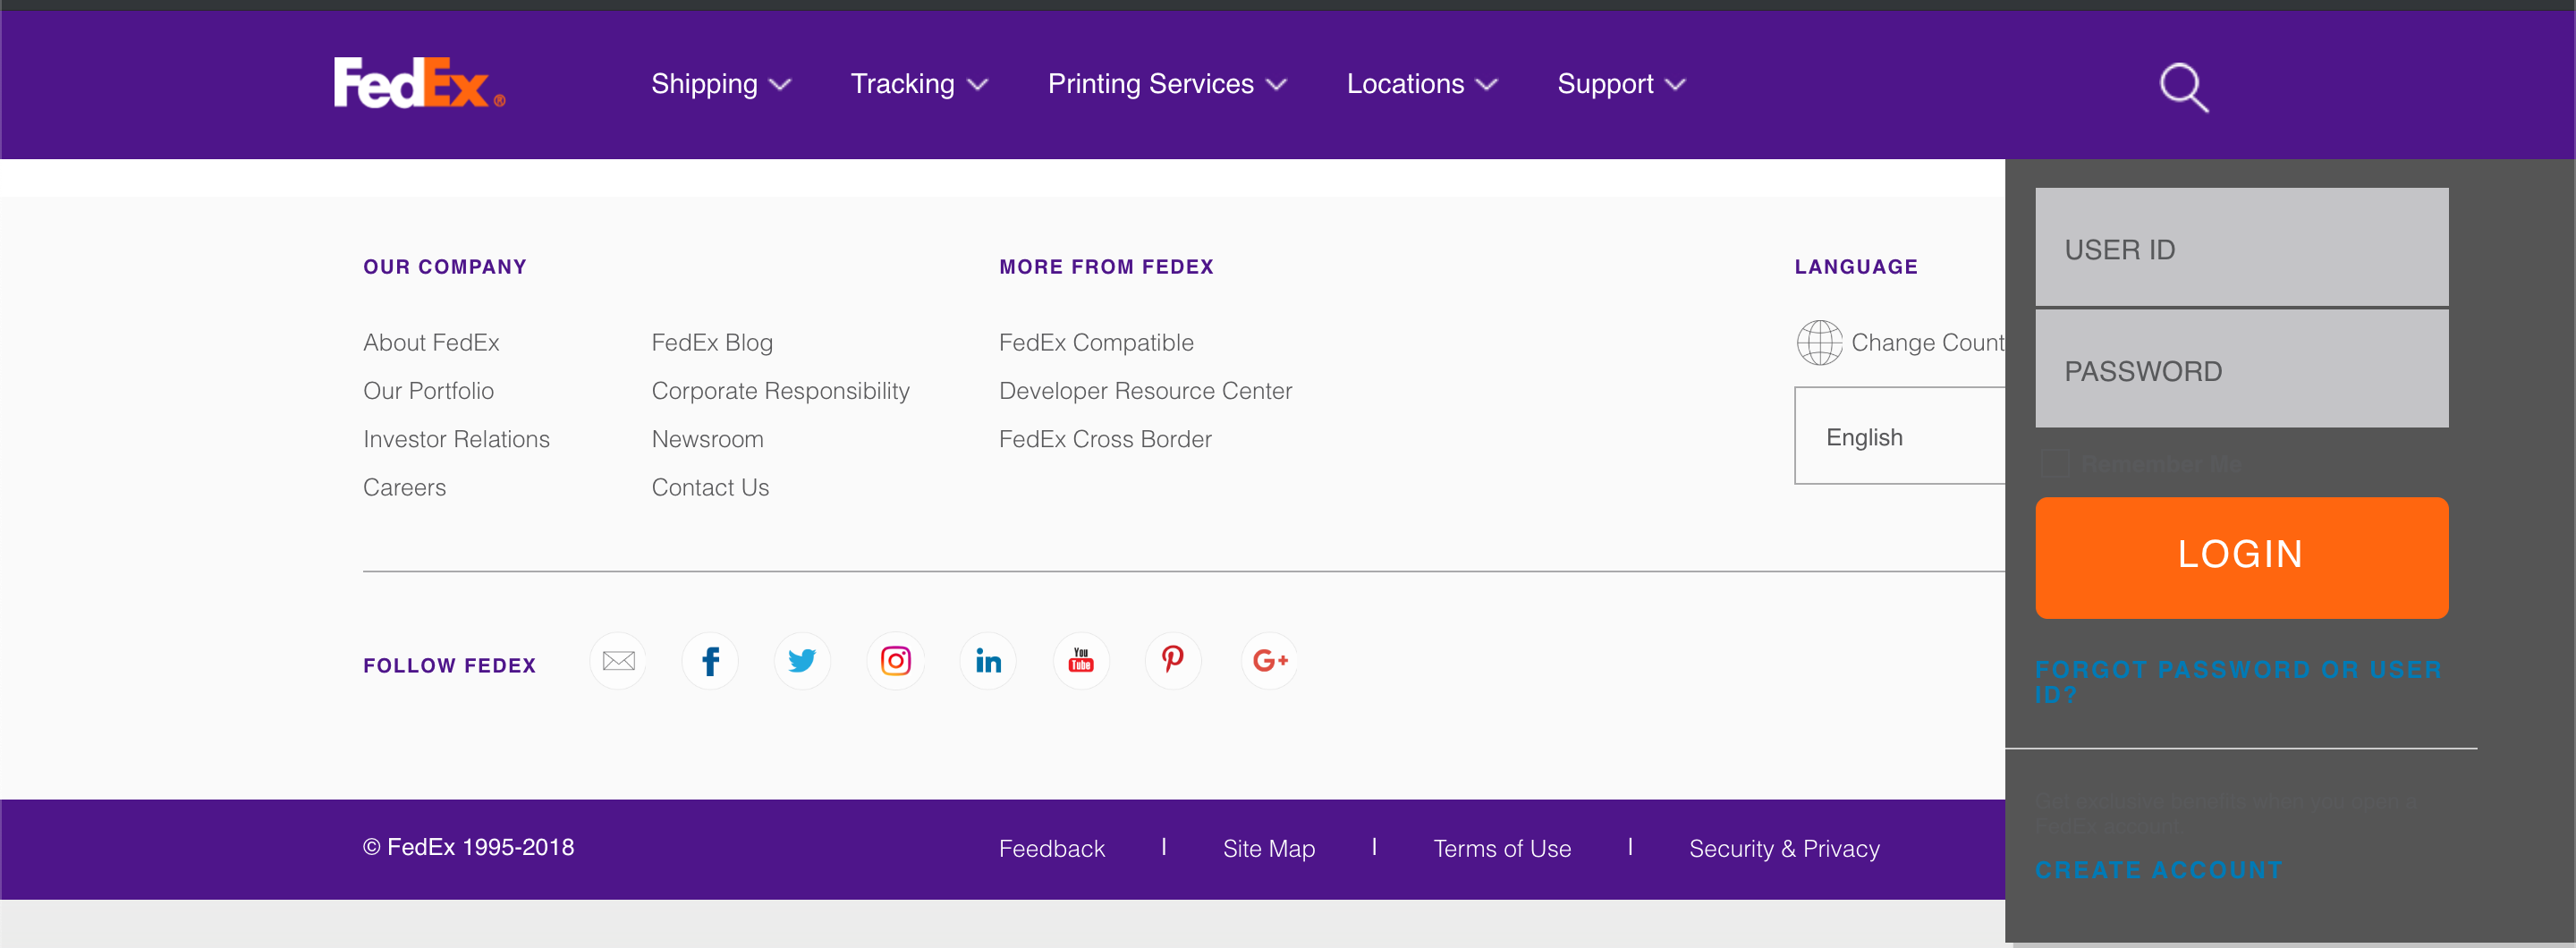Open the Google+ icon
Screen dimensions: 2576x948
[x=1268, y=660]
